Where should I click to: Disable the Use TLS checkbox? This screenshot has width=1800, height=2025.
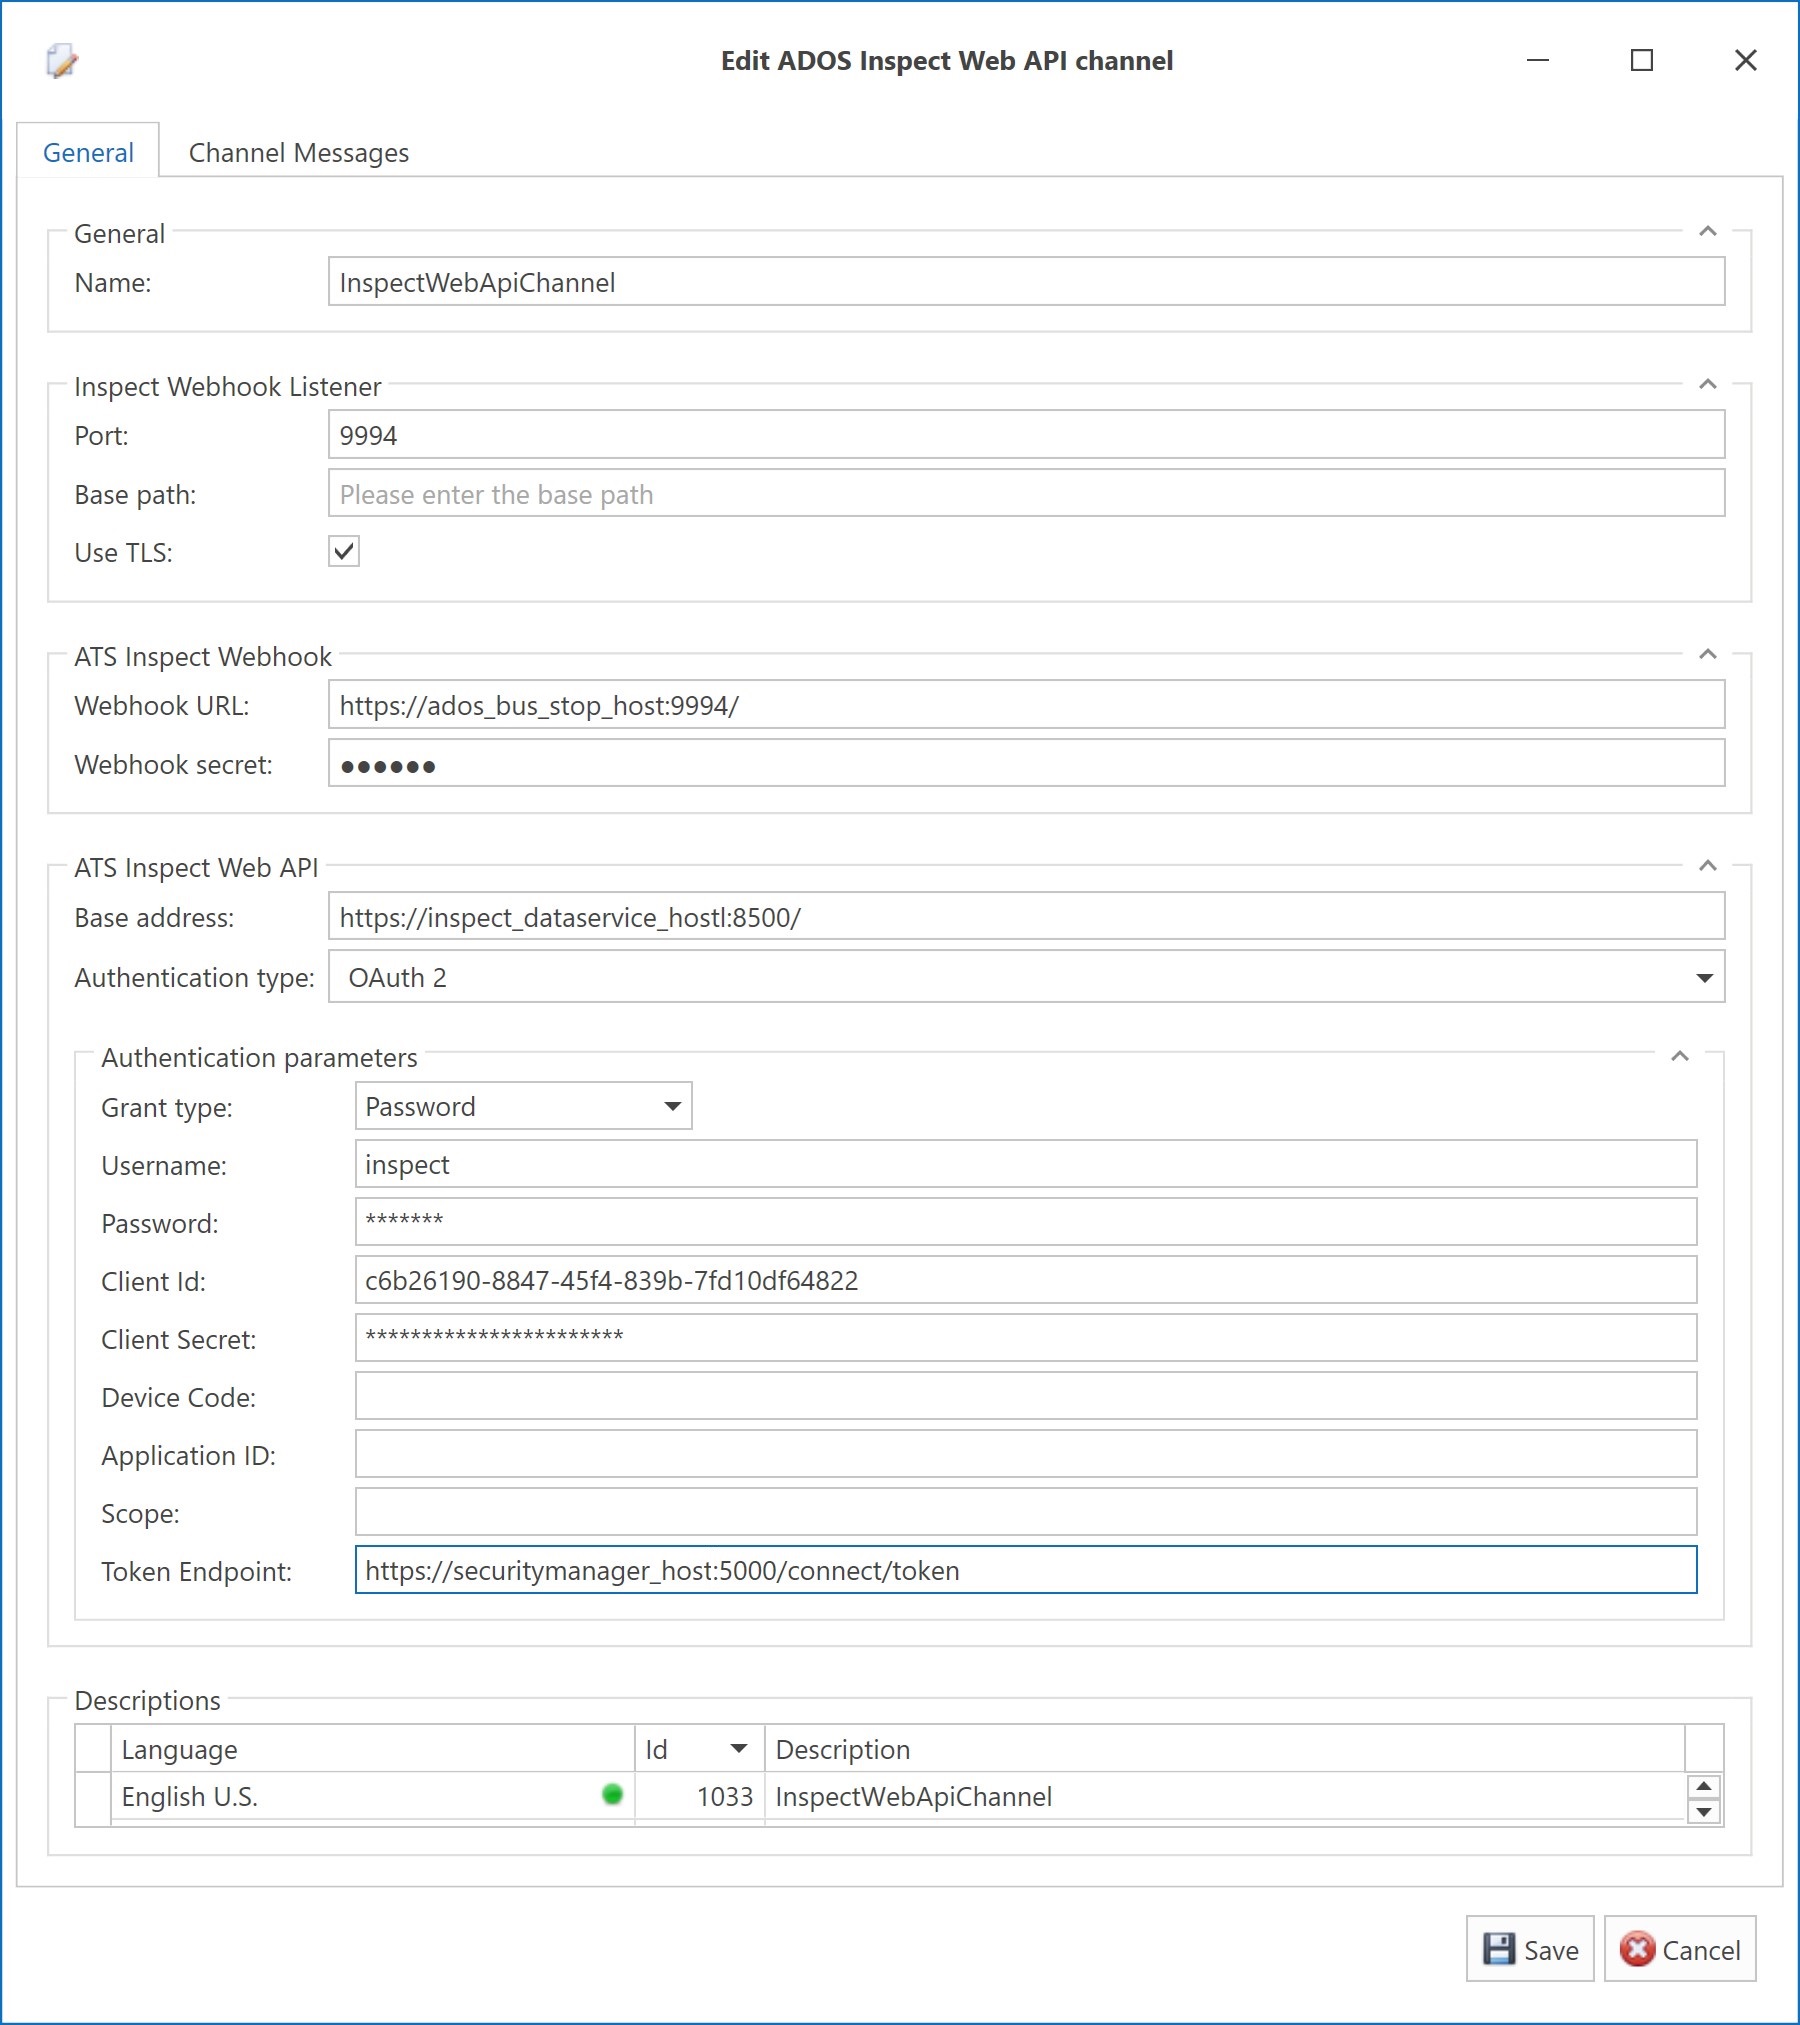tap(344, 551)
